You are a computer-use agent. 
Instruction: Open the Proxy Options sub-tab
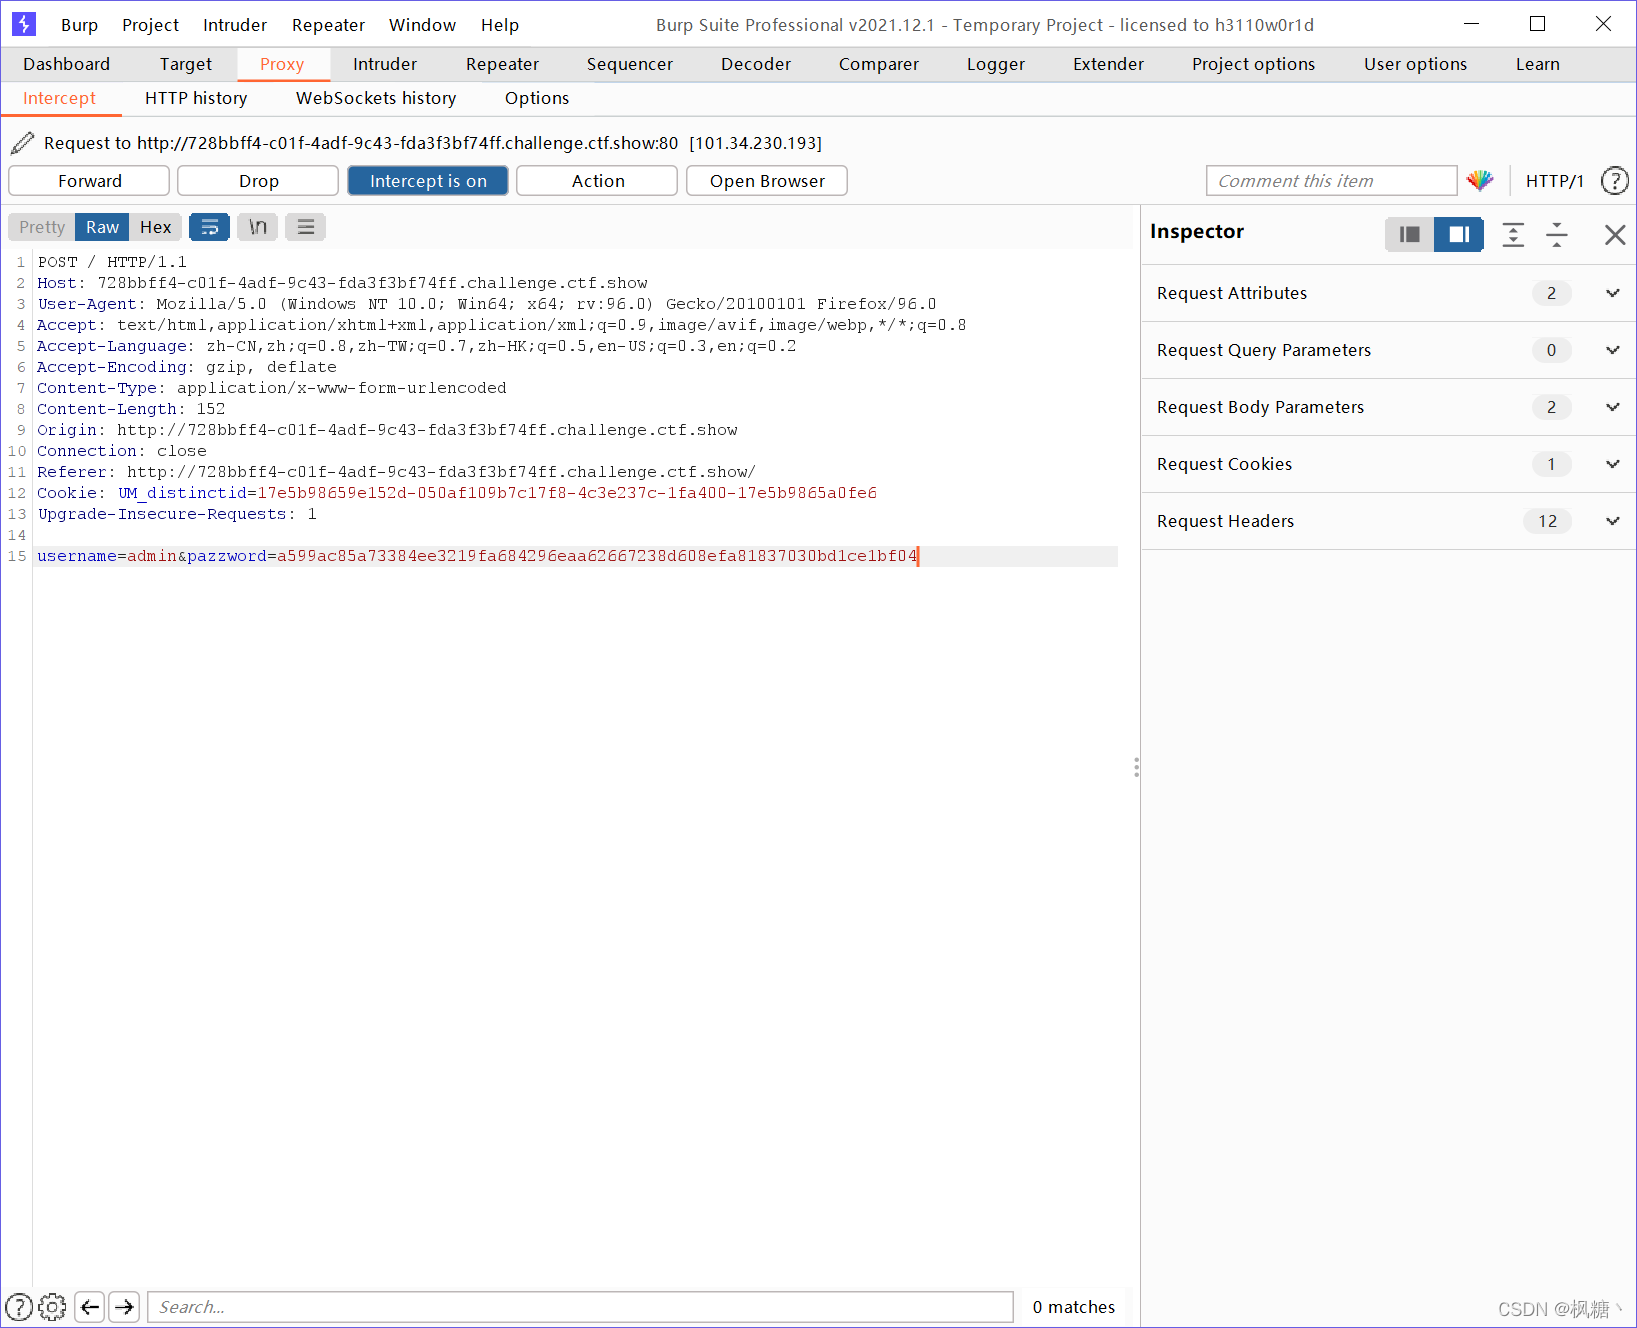point(537,98)
